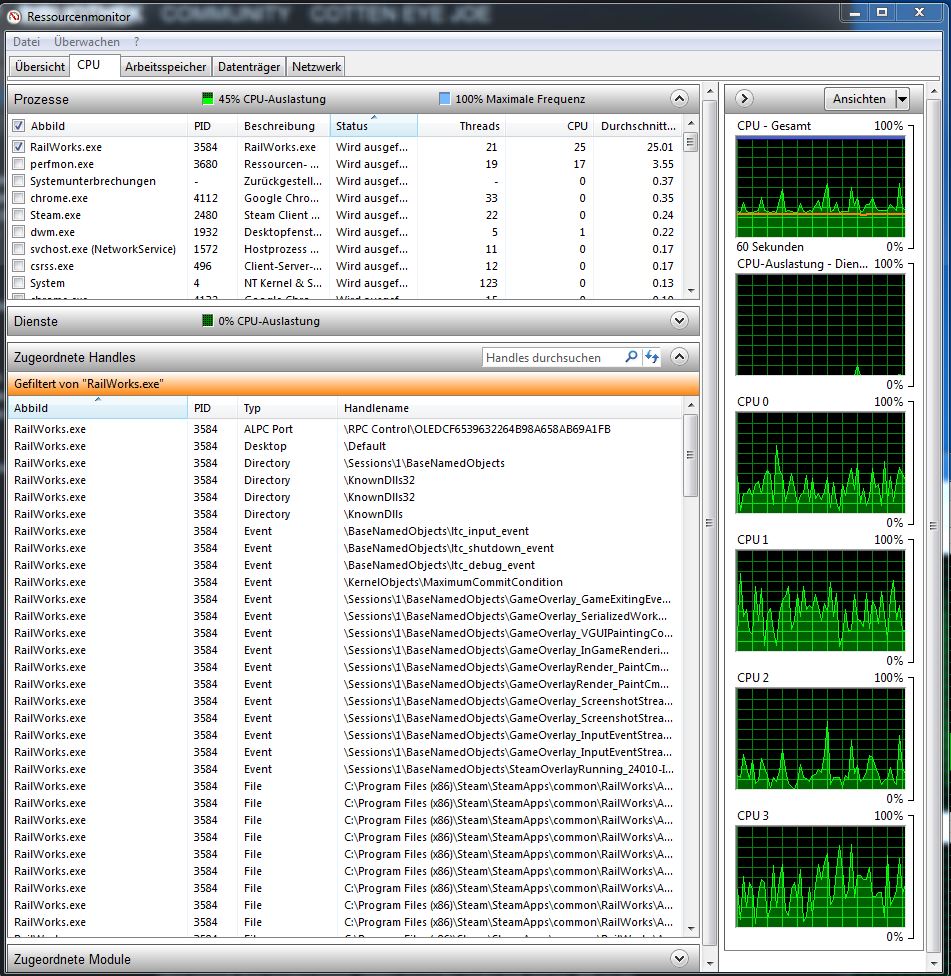Image resolution: width=951 pixels, height=976 pixels.
Task: Click the search magnifier icon in handles box
Action: click(631, 357)
